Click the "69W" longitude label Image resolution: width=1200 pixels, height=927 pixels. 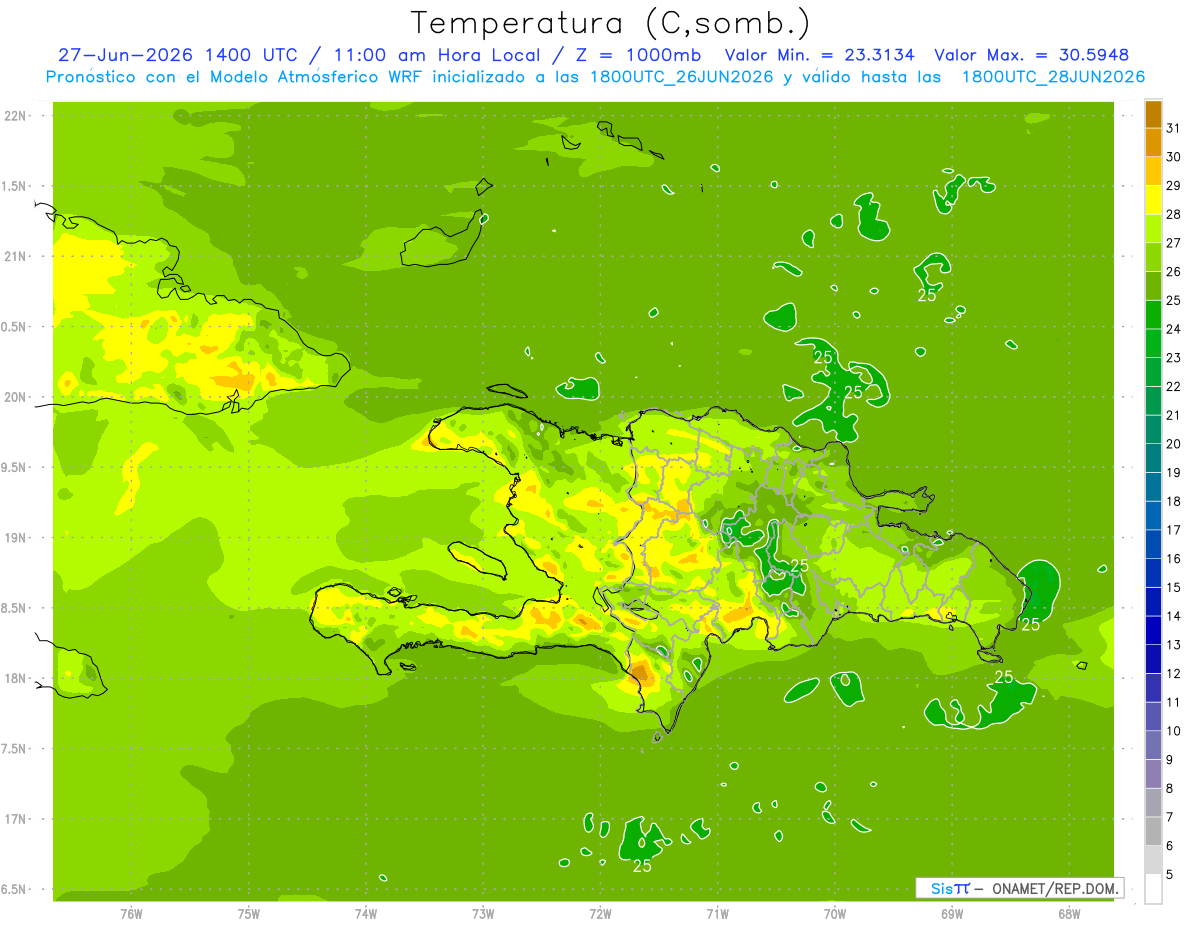[952, 914]
